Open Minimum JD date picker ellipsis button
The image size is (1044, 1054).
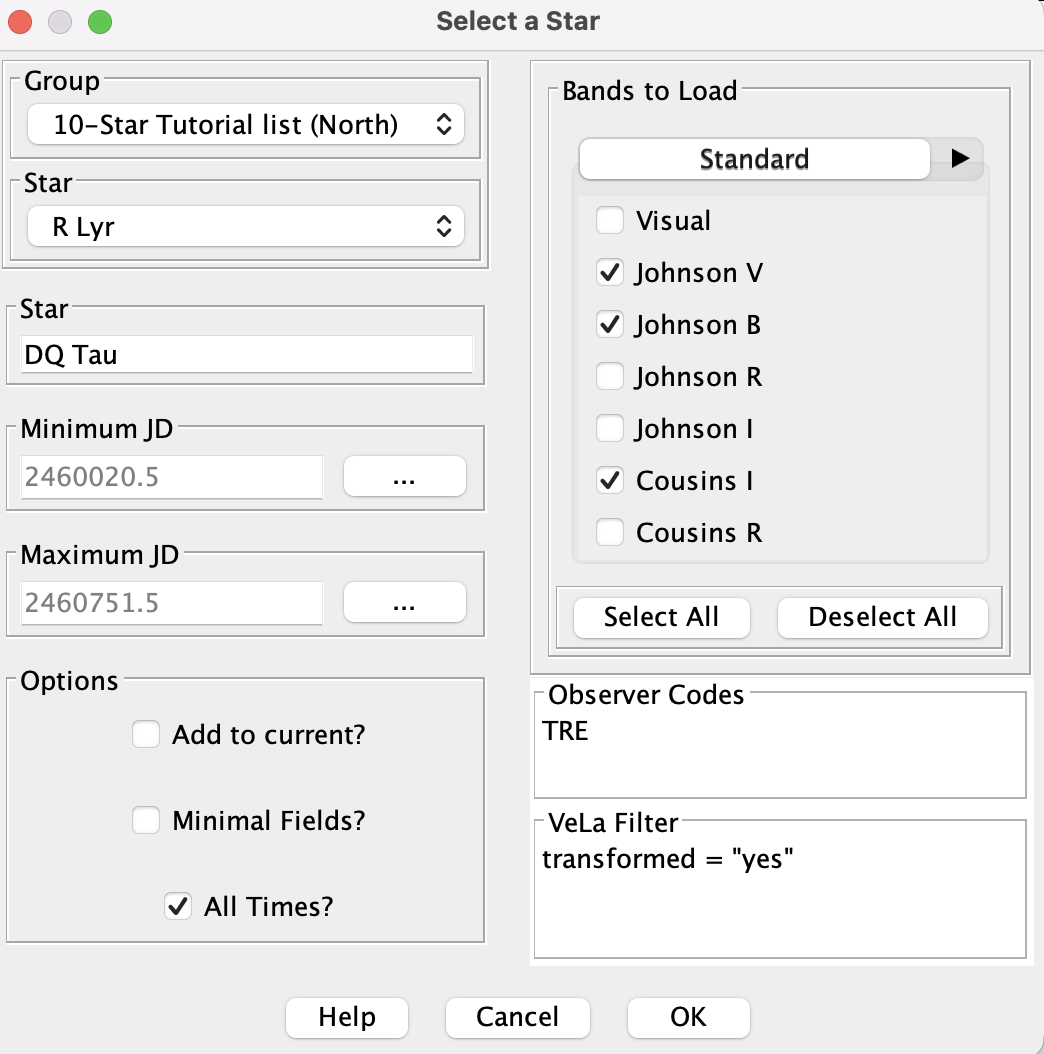(404, 477)
